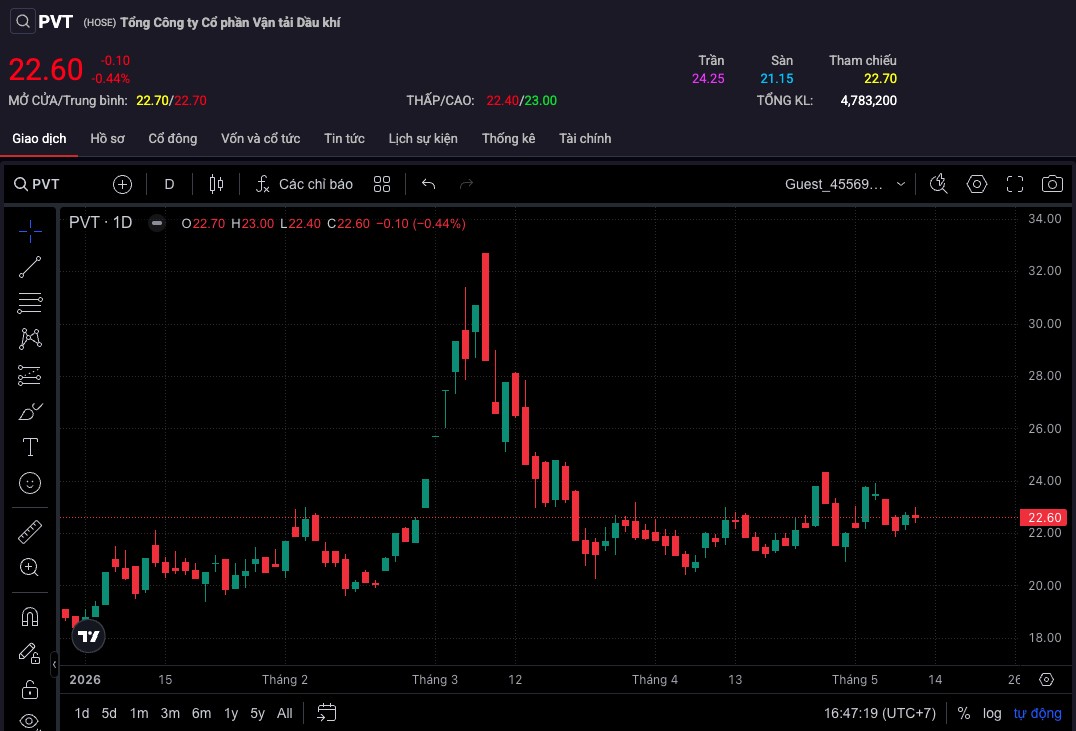Select the text annotation tool
Screen dimensions: 1076x731
[30, 447]
